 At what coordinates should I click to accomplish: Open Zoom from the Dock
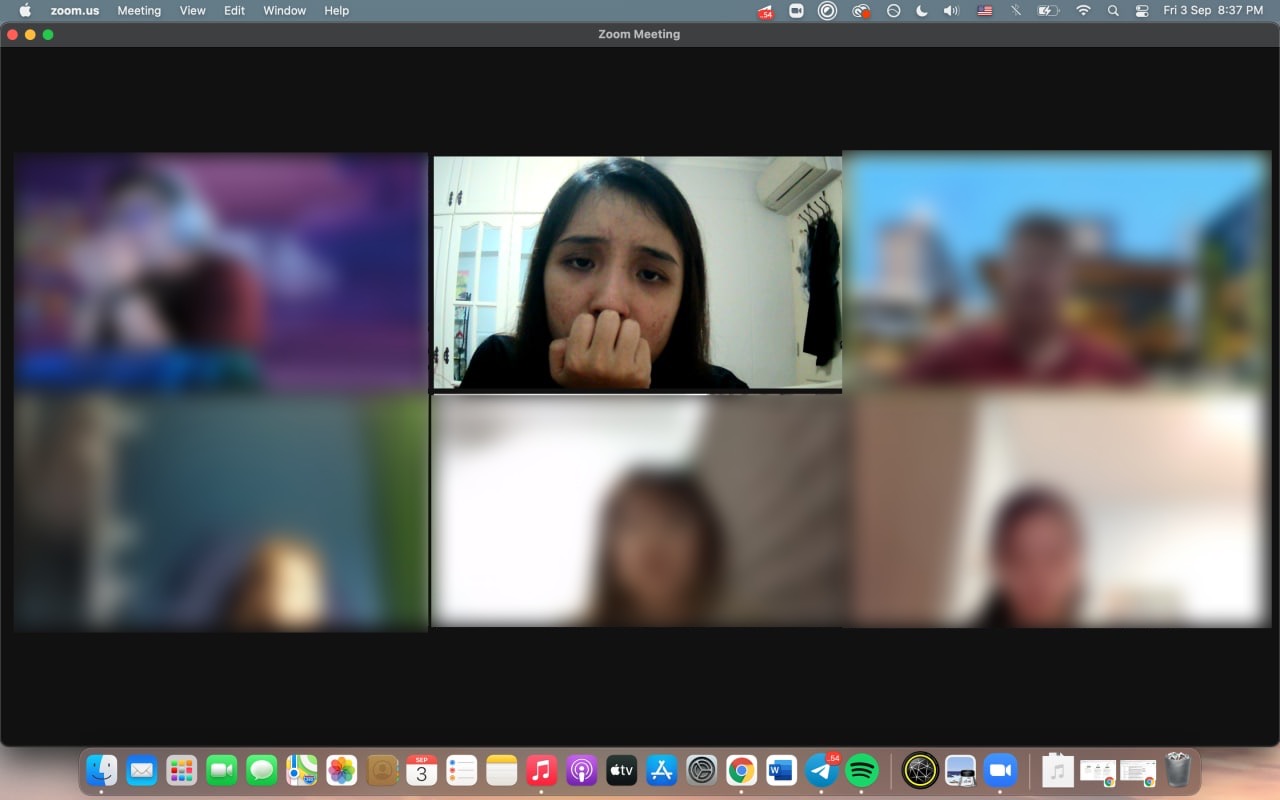tap(1000, 770)
